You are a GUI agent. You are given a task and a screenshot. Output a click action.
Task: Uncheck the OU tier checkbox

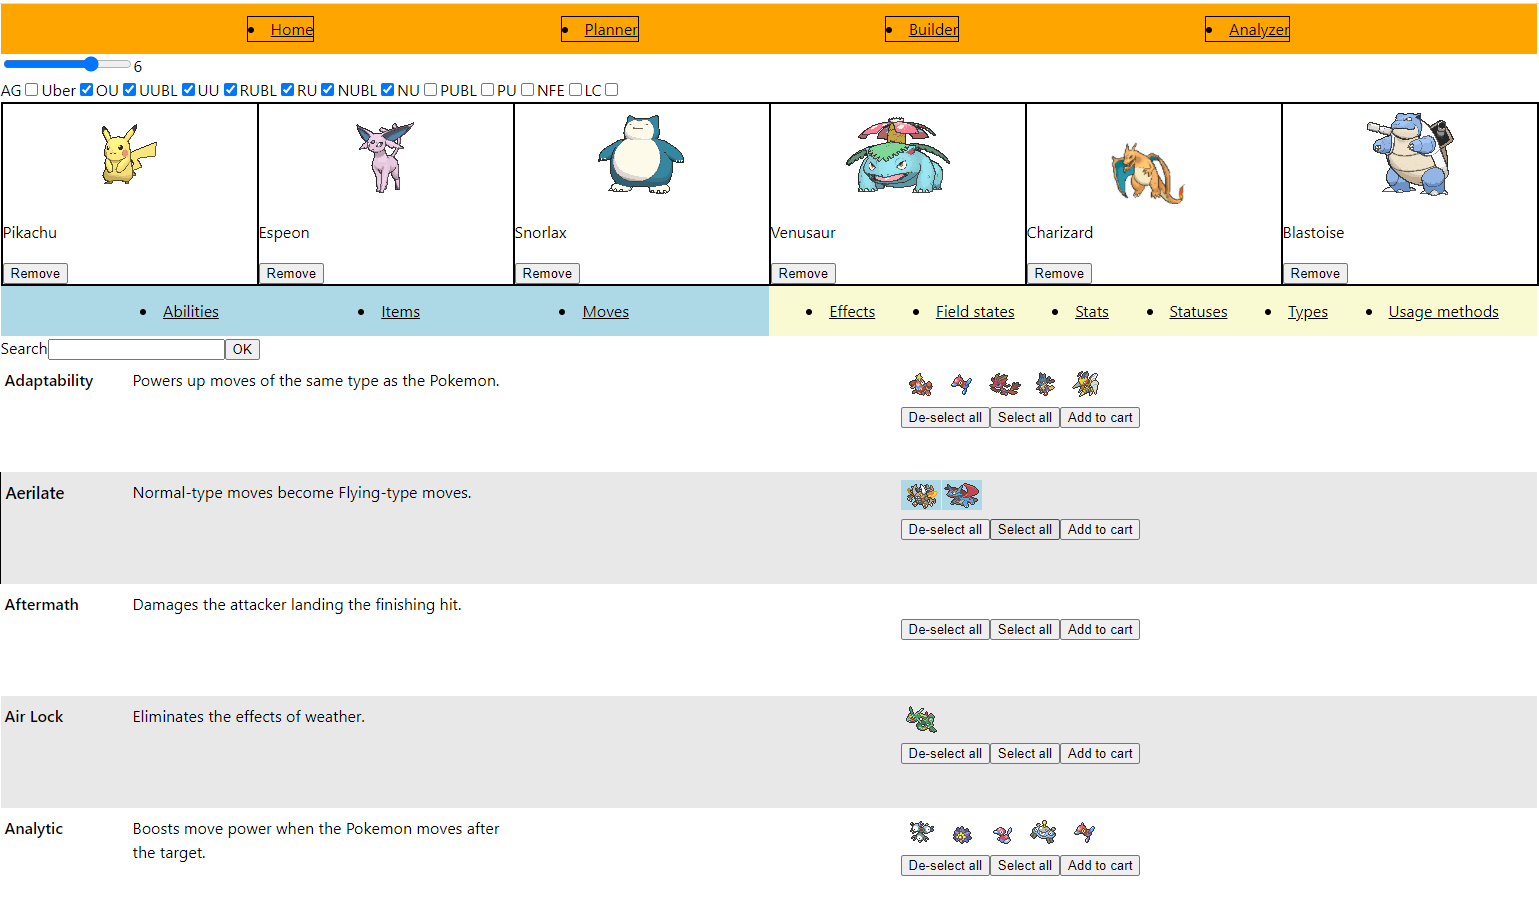tap(129, 89)
